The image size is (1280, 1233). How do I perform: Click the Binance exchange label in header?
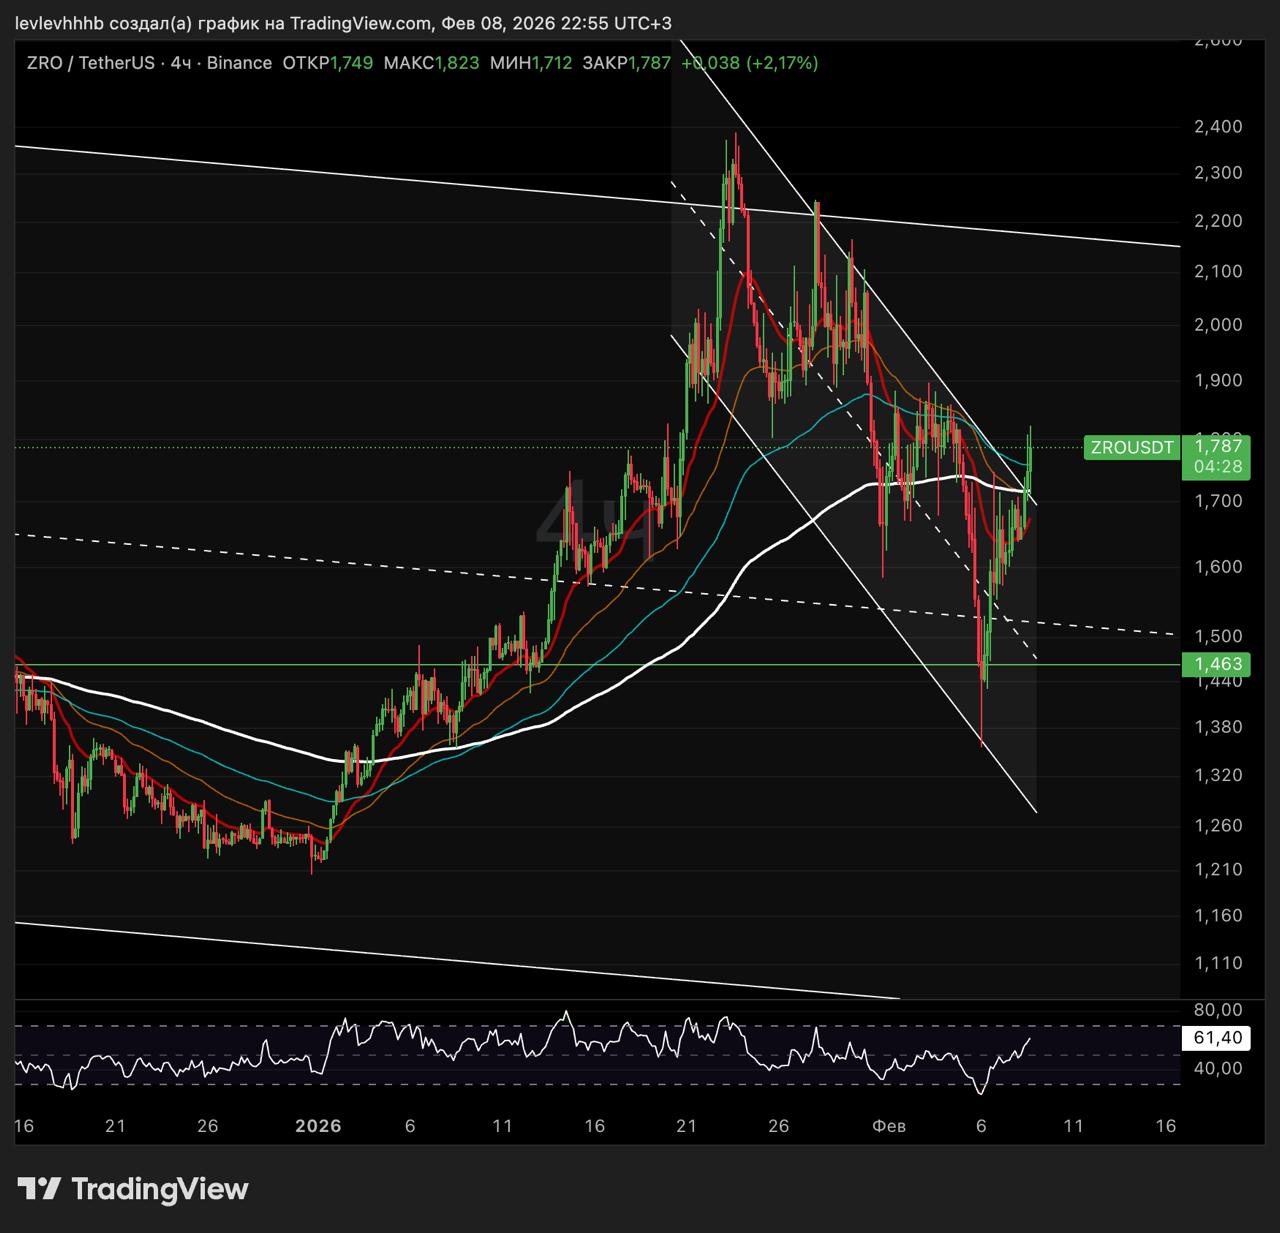tap(239, 63)
